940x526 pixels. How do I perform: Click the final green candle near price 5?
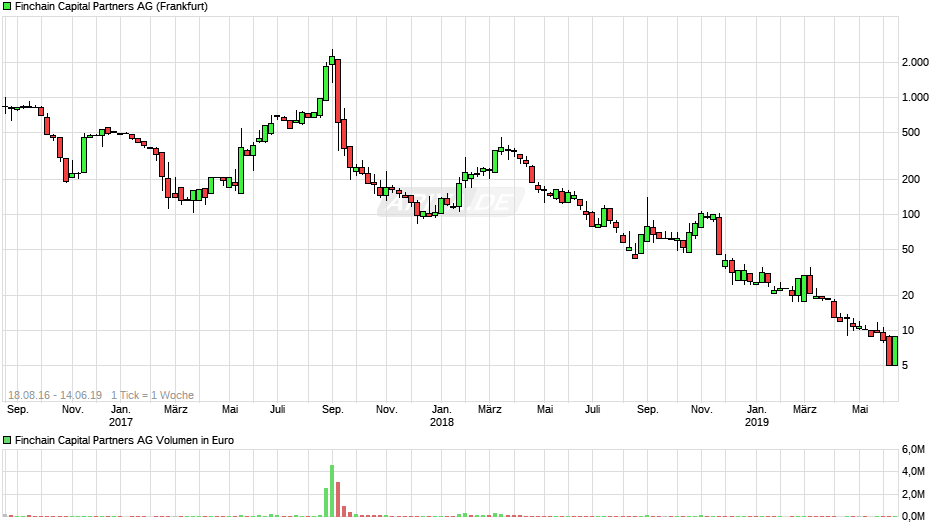pos(894,351)
